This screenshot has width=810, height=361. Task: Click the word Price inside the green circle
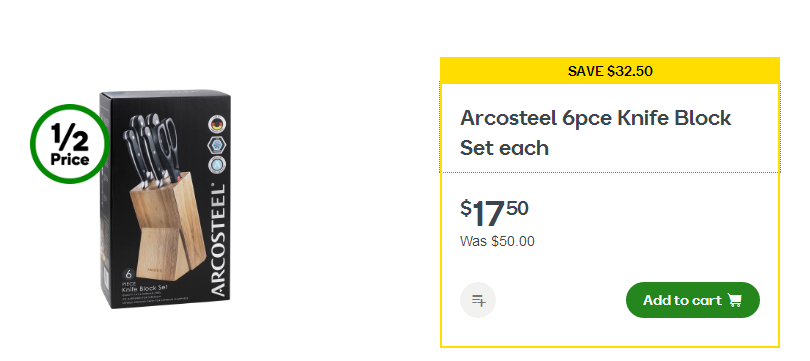70,160
